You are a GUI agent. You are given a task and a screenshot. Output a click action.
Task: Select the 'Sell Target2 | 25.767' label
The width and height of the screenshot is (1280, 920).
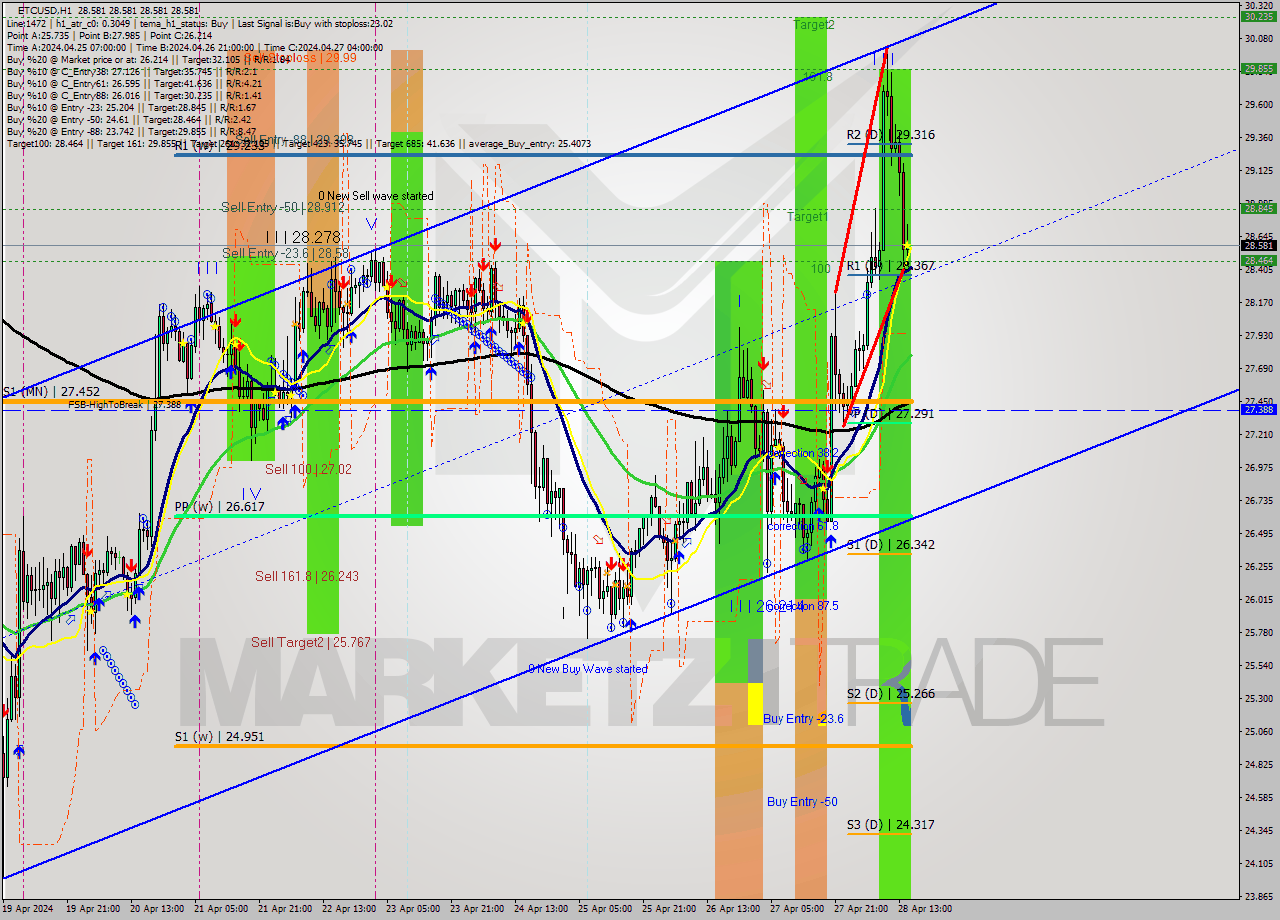[x=312, y=643]
